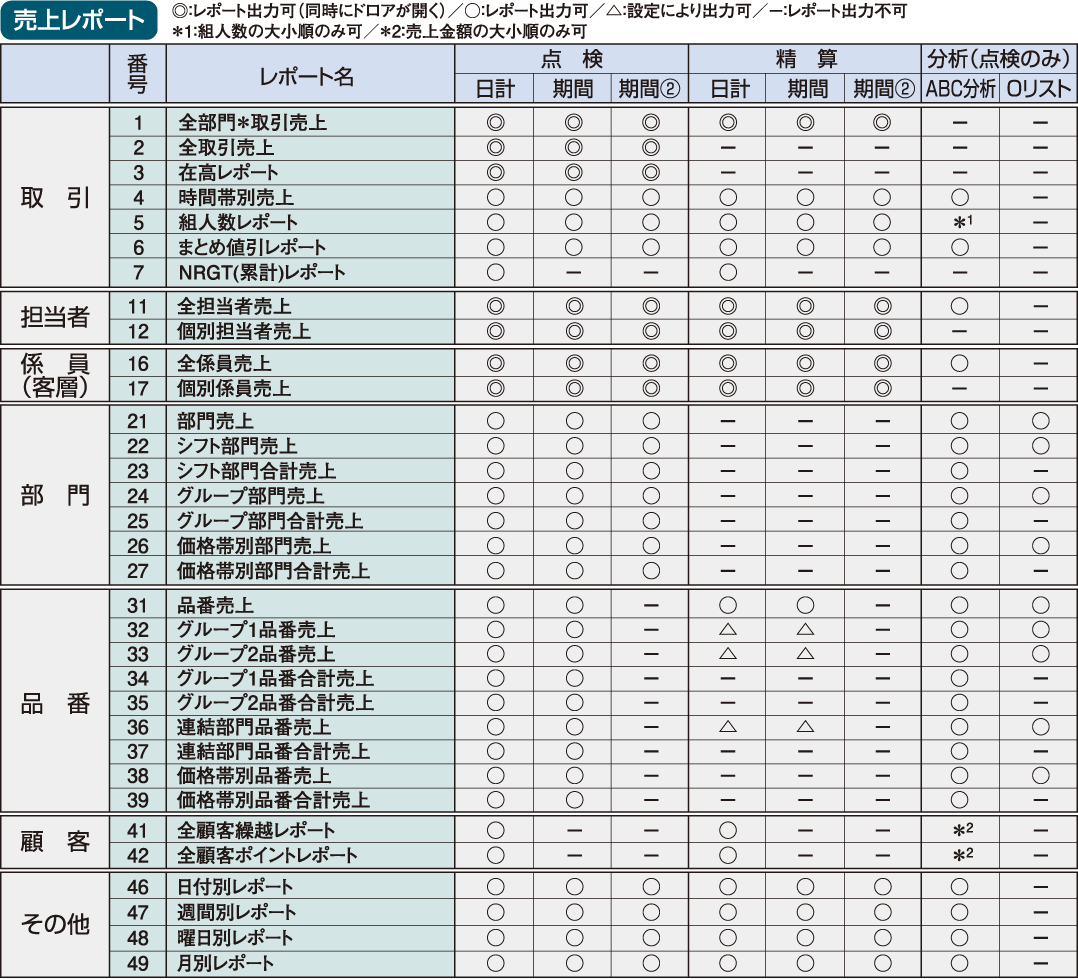The width and height of the screenshot is (1078, 979).
Task: Click circle for 部門売上 in Oリスト column
Action: (x=1040, y=421)
